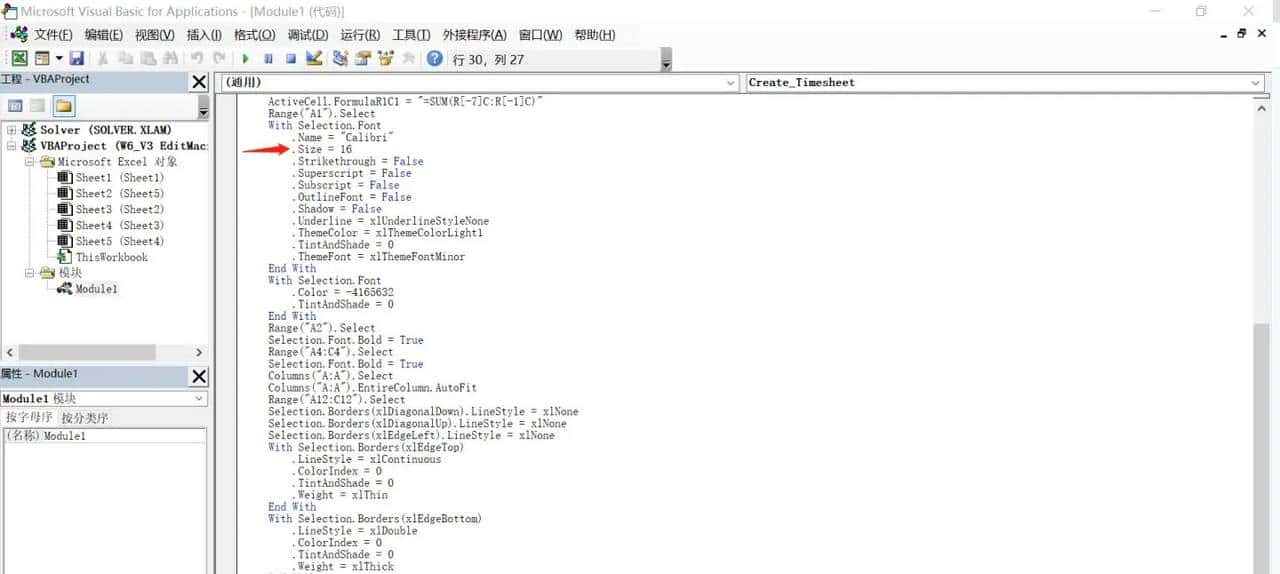Toggle Folders view in the project panel
Screen dimensions: 1280x574
tap(64, 106)
